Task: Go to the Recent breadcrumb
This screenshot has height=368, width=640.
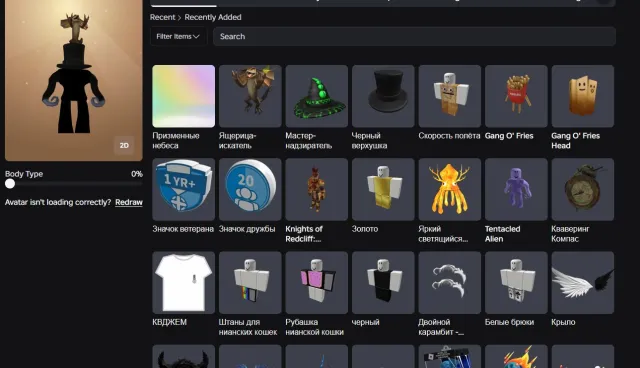Action: [162, 17]
